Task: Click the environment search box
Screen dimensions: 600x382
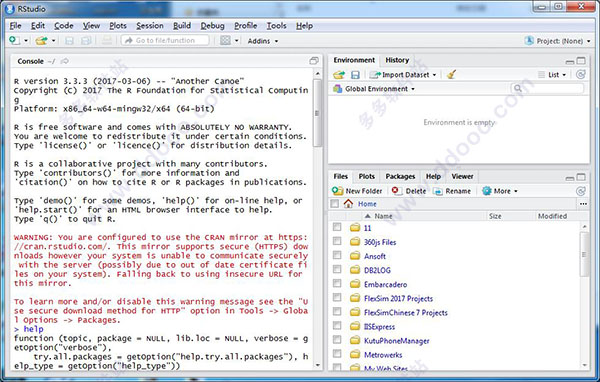Action: (547, 88)
